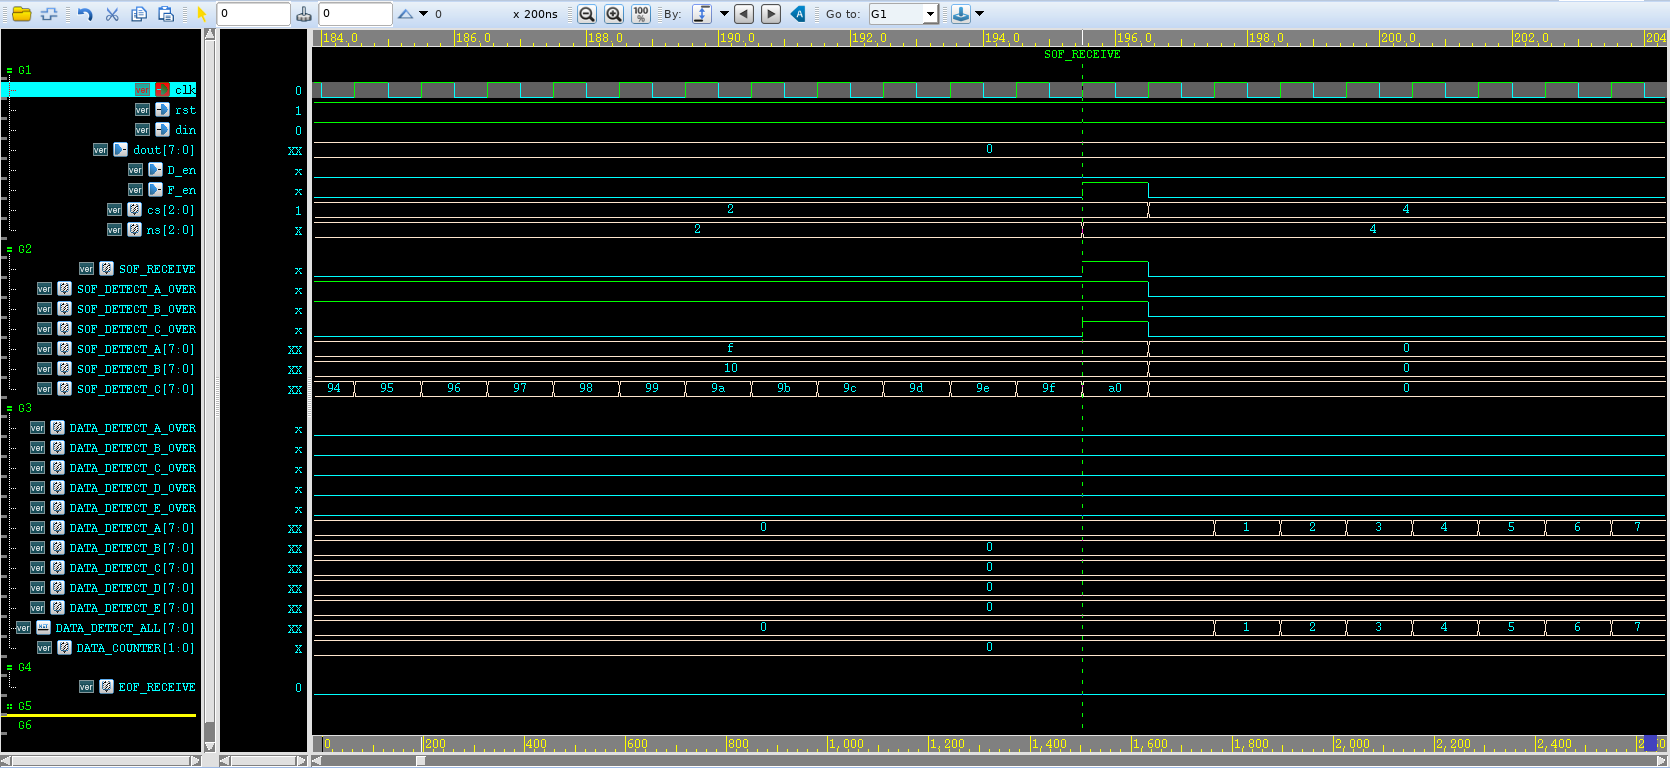Open dropdown beside the download tray icon
Screen dimensions: 1670x768
point(979,14)
